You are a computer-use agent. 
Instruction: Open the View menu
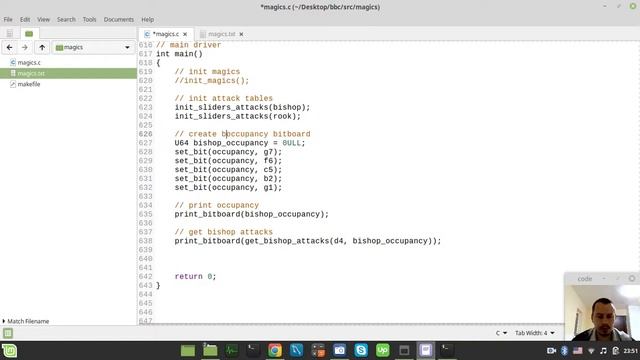coord(43,20)
